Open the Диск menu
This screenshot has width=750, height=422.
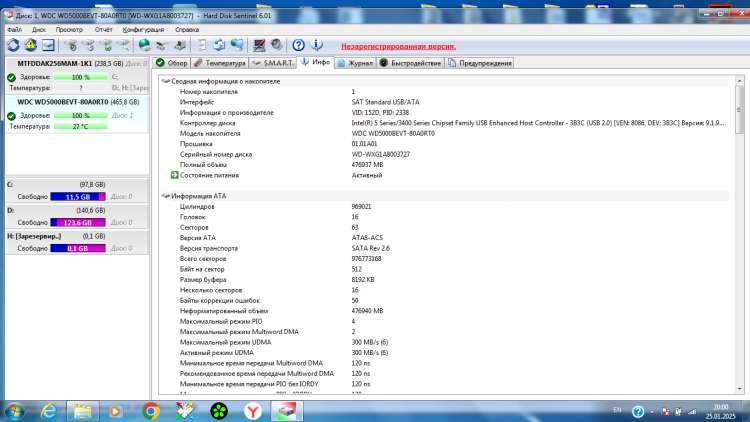39,30
